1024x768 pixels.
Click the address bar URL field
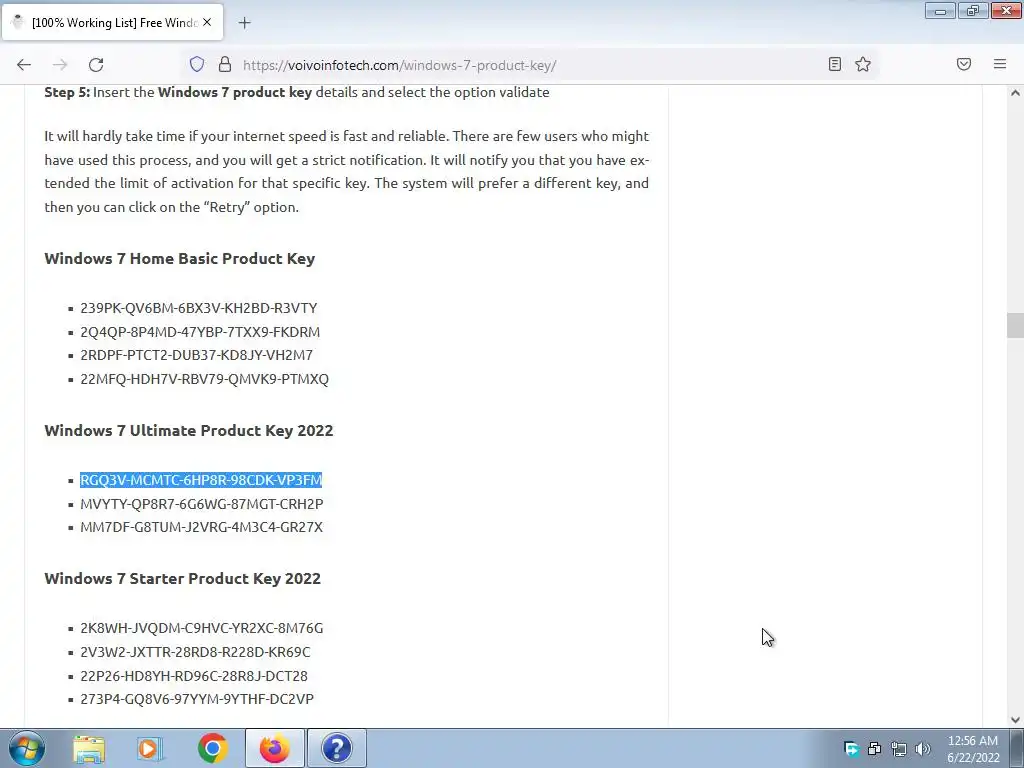[529, 65]
